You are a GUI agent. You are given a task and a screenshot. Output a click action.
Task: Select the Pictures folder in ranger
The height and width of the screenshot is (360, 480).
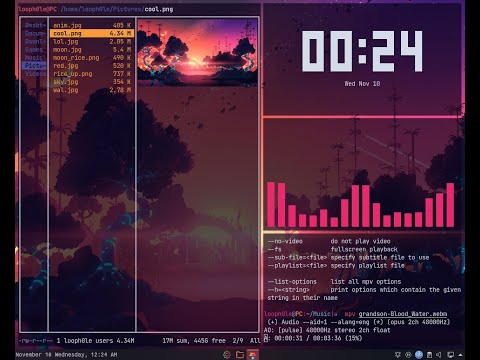click(x=35, y=66)
